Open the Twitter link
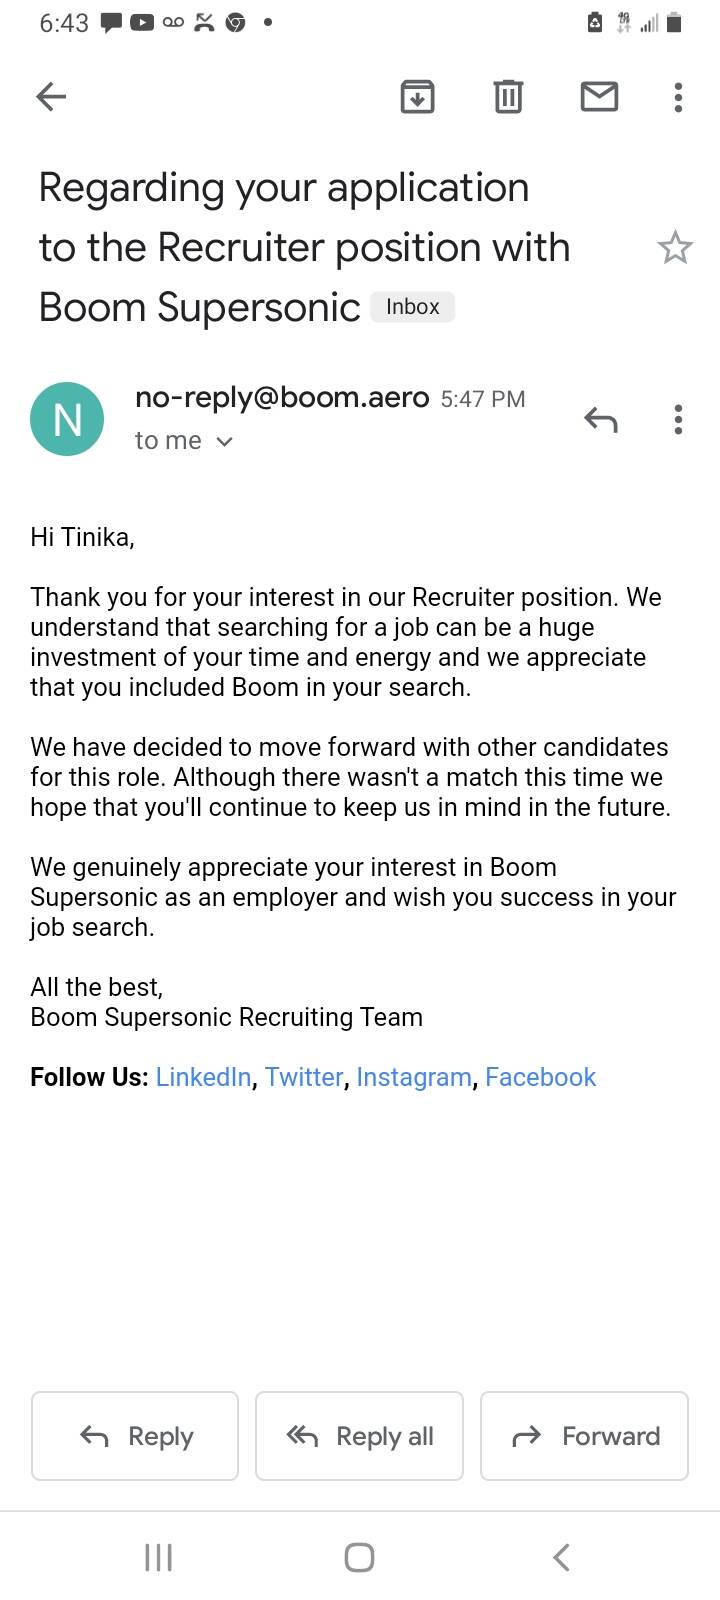Screen dimensions: 720x1600 304,1077
